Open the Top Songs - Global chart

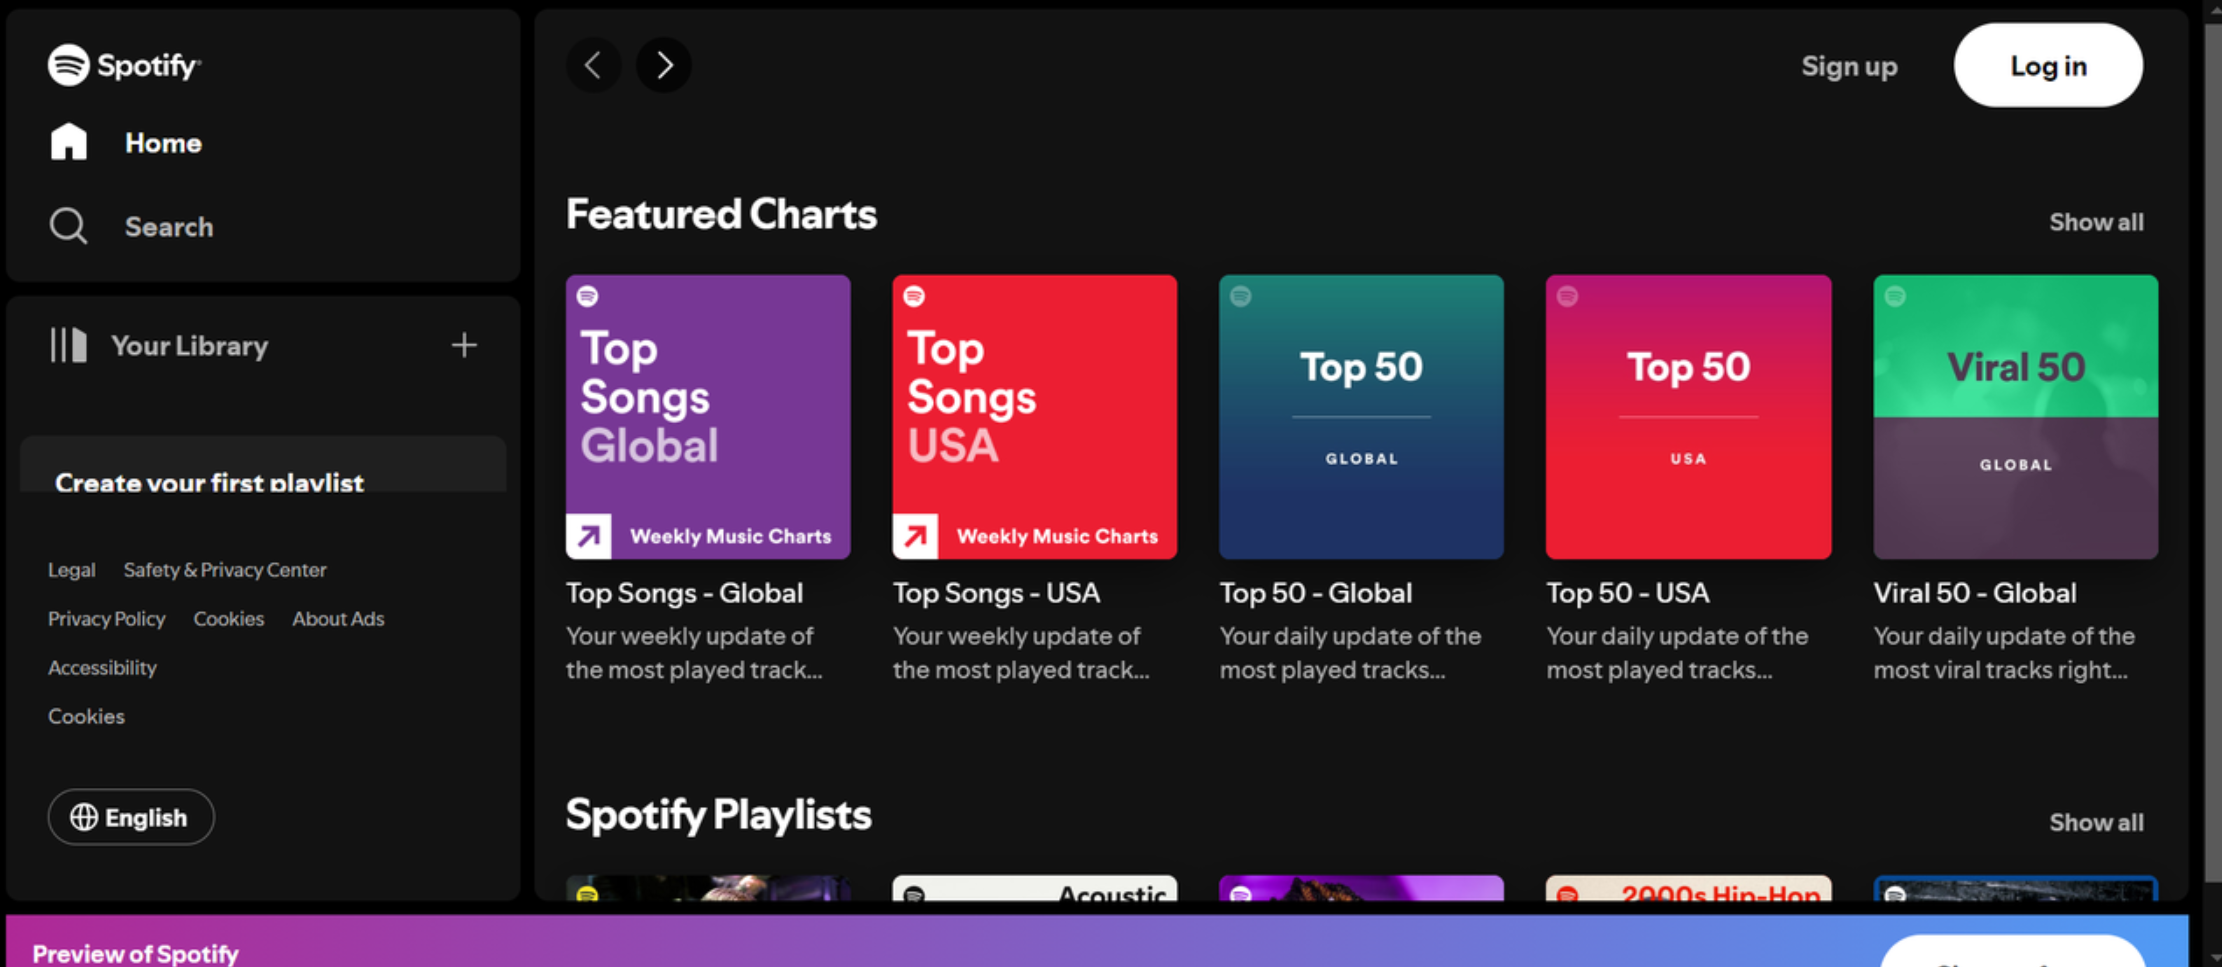(708, 417)
